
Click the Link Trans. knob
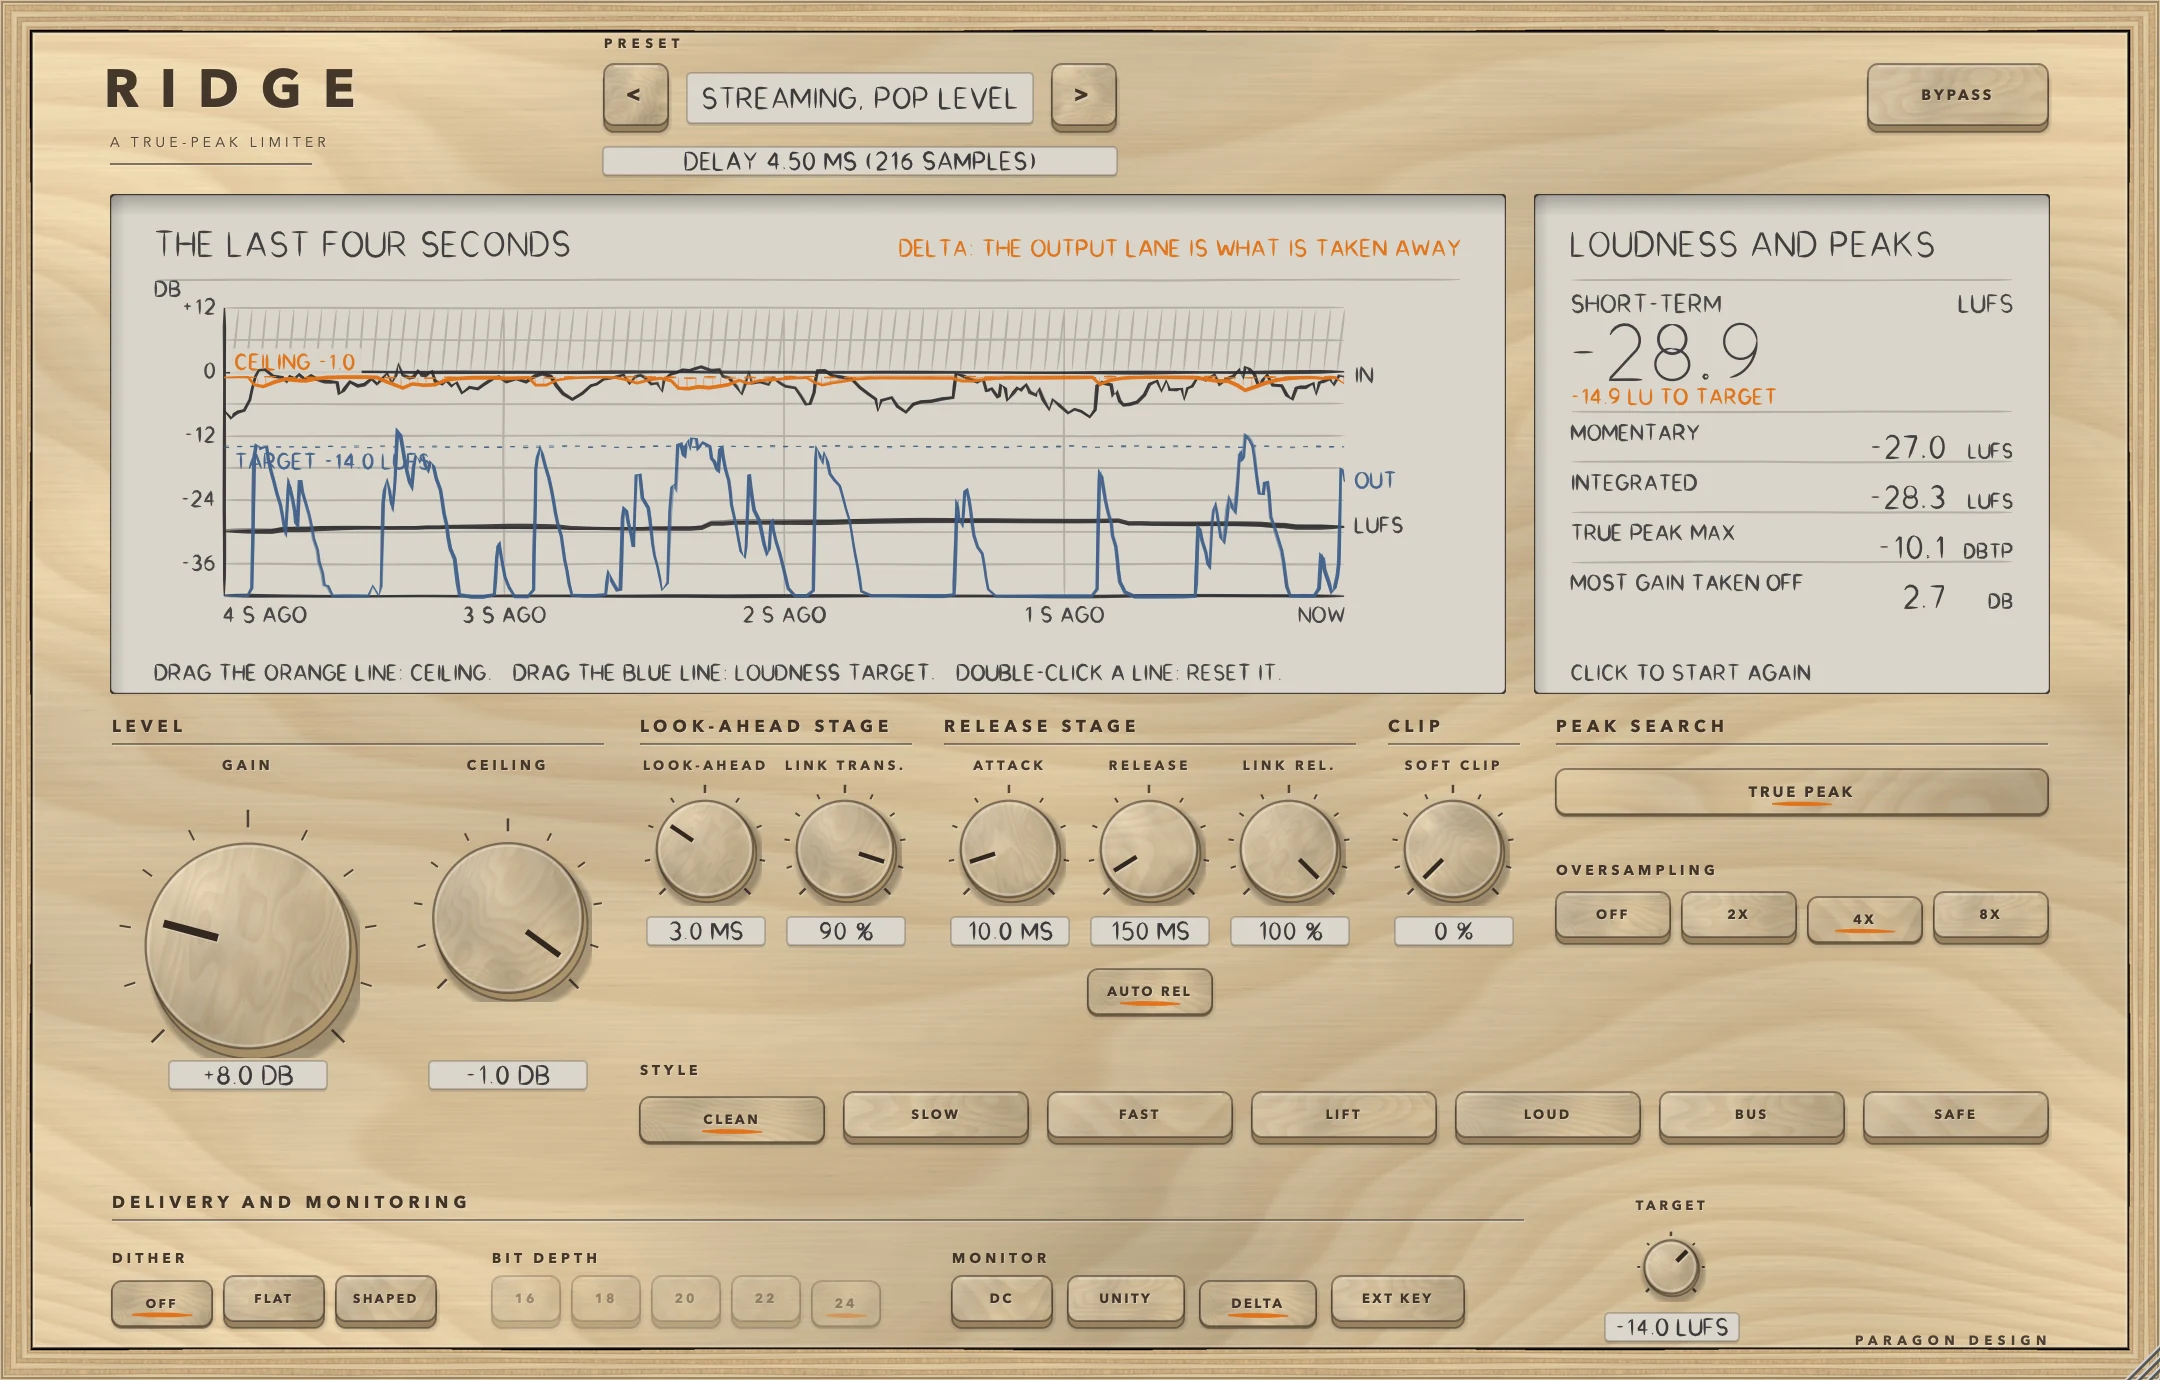point(845,849)
